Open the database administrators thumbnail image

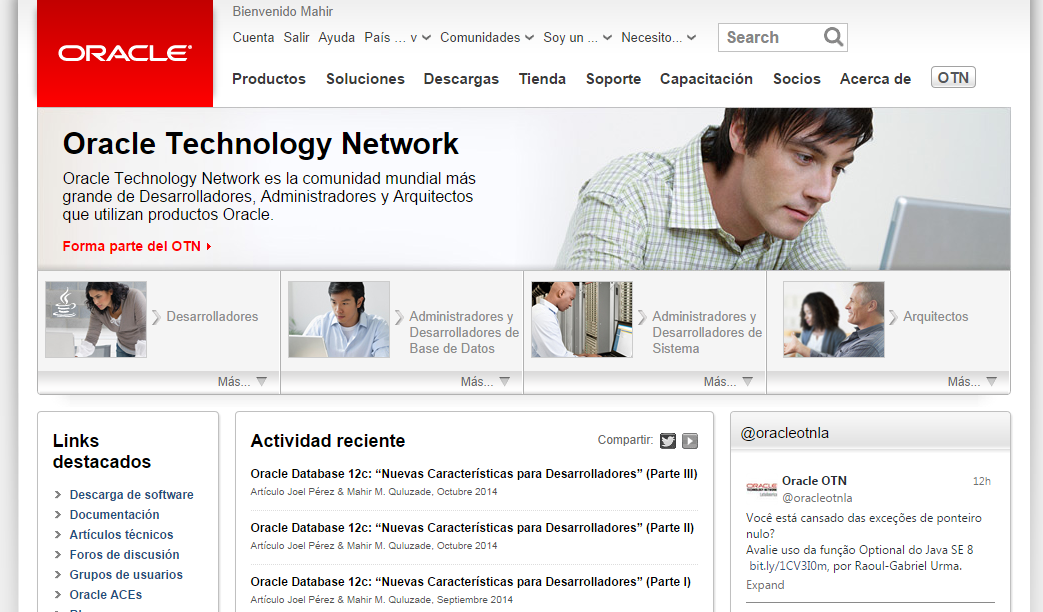(339, 319)
